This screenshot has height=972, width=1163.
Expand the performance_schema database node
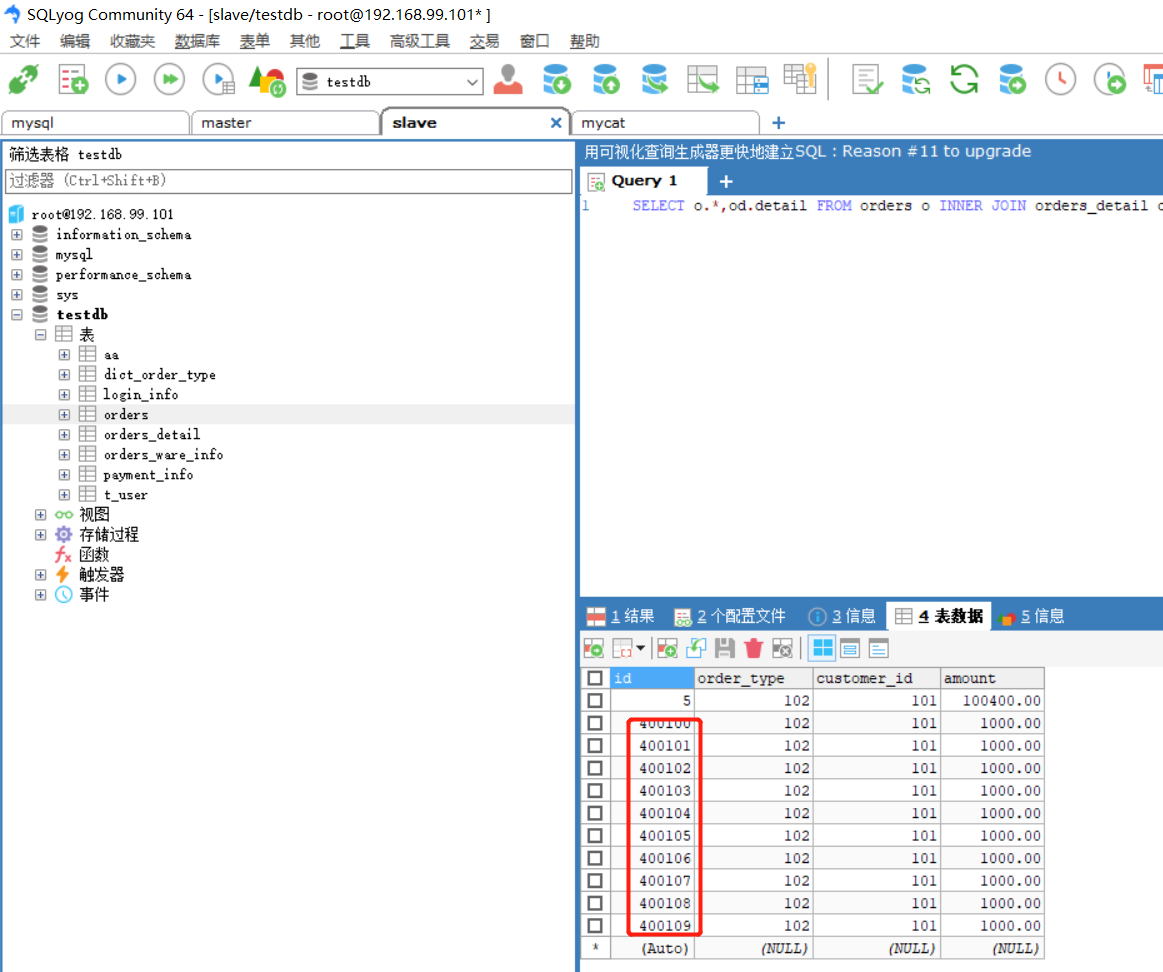pyautogui.click(x=17, y=275)
